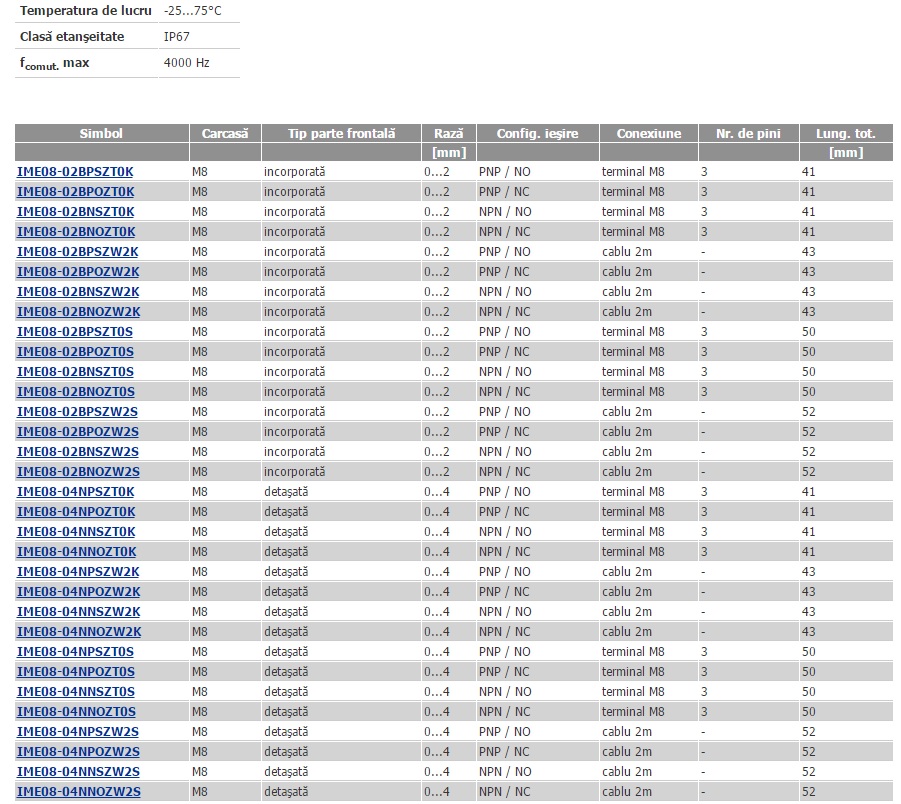Open product link IME08-04NPSZW2K
The width and height of the screenshot is (901, 804).
78,572
